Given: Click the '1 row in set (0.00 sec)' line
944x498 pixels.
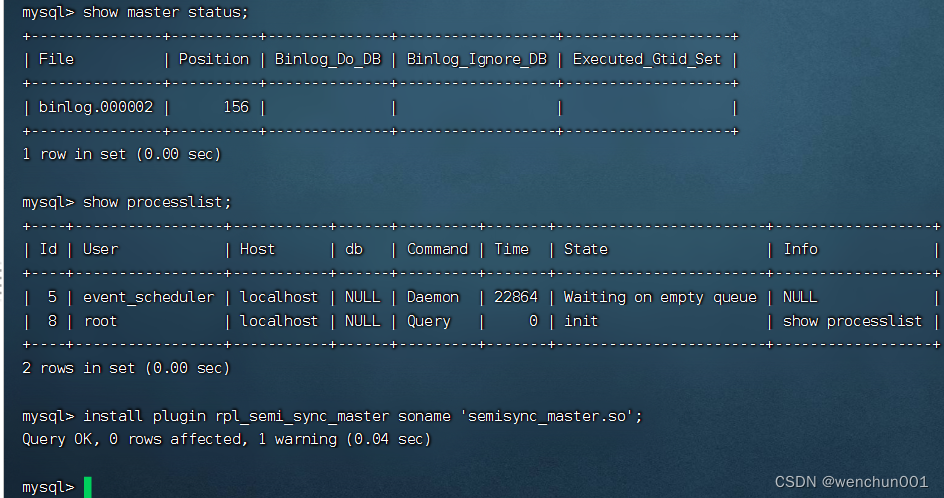Looking at the screenshot, I should (122, 154).
